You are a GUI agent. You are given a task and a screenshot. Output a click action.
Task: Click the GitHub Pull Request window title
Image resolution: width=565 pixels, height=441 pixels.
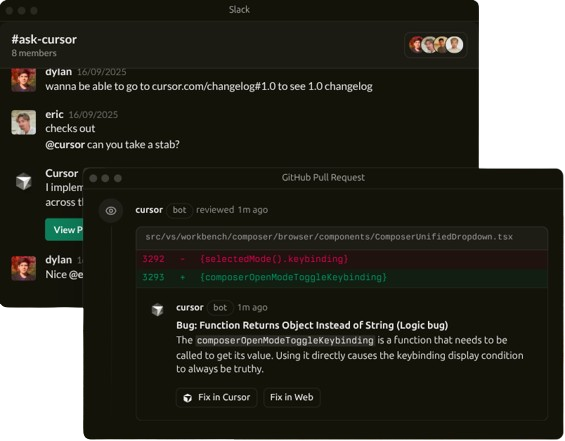click(x=323, y=178)
